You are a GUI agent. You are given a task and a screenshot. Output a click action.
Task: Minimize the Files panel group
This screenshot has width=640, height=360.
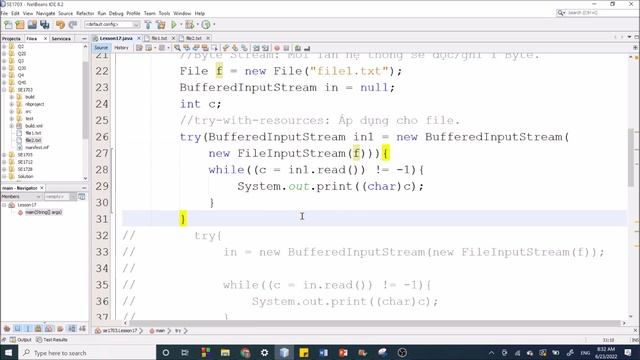84,38
